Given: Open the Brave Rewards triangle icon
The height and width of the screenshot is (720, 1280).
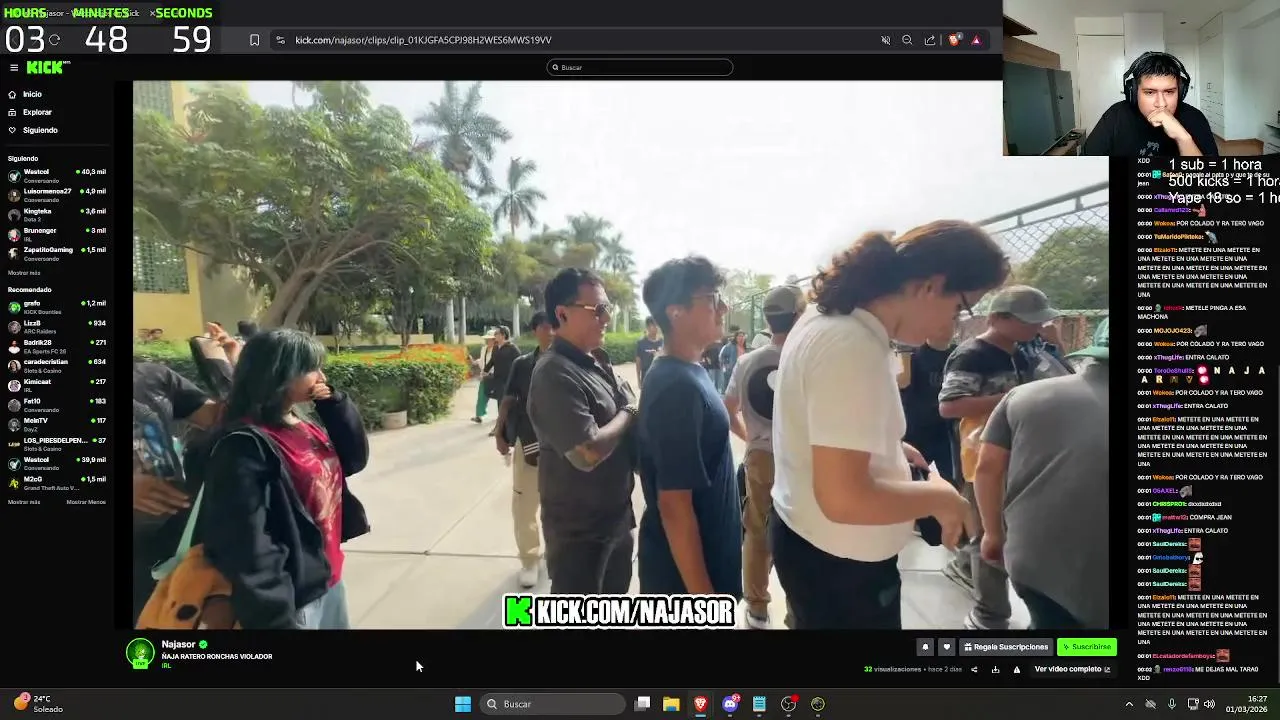Looking at the screenshot, I should click(x=976, y=40).
